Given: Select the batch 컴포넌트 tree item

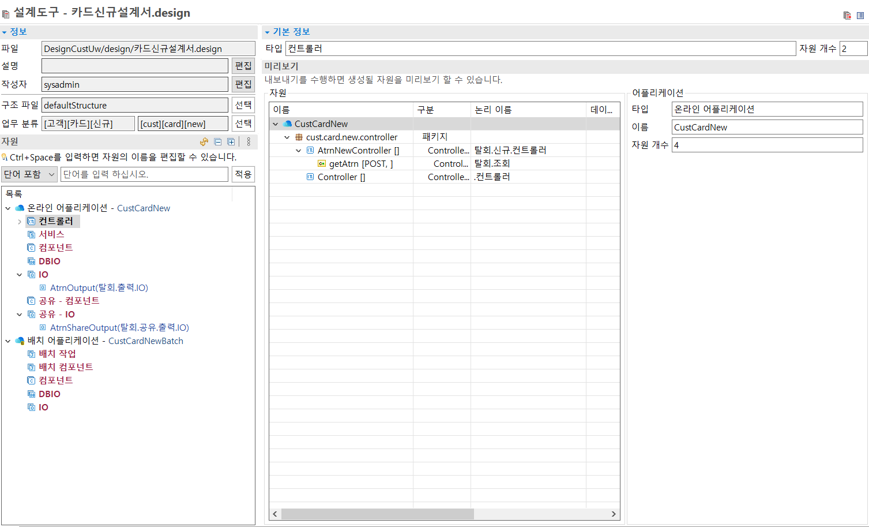Looking at the screenshot, I should [x=55, y=381].
